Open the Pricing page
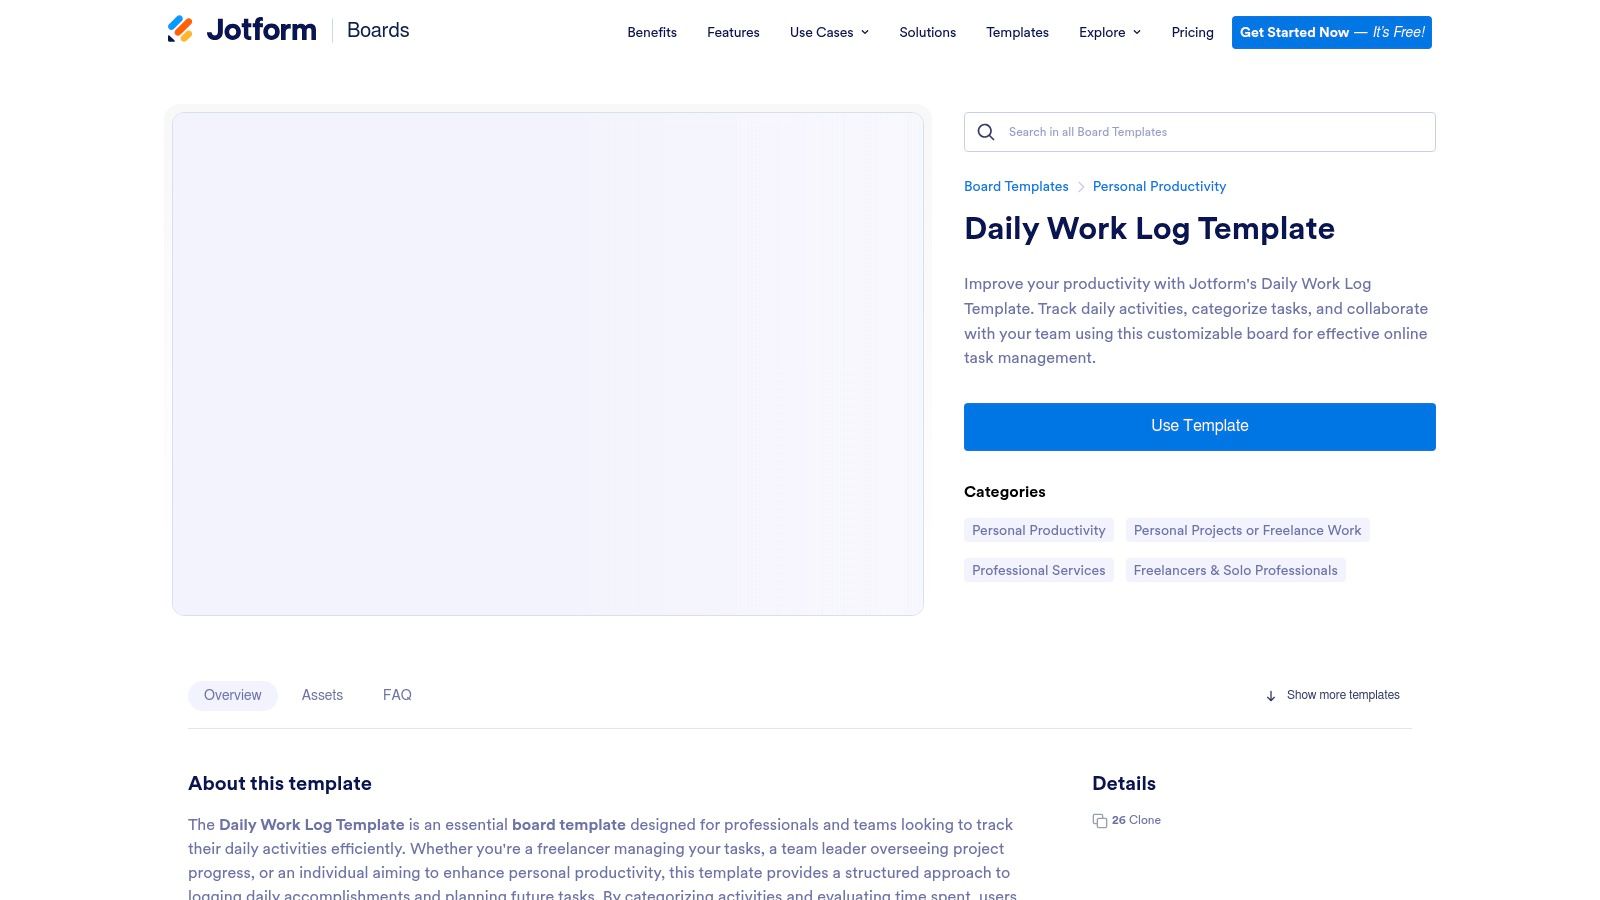Screen dimensions: 1600x900 [x=1192, y=32]
